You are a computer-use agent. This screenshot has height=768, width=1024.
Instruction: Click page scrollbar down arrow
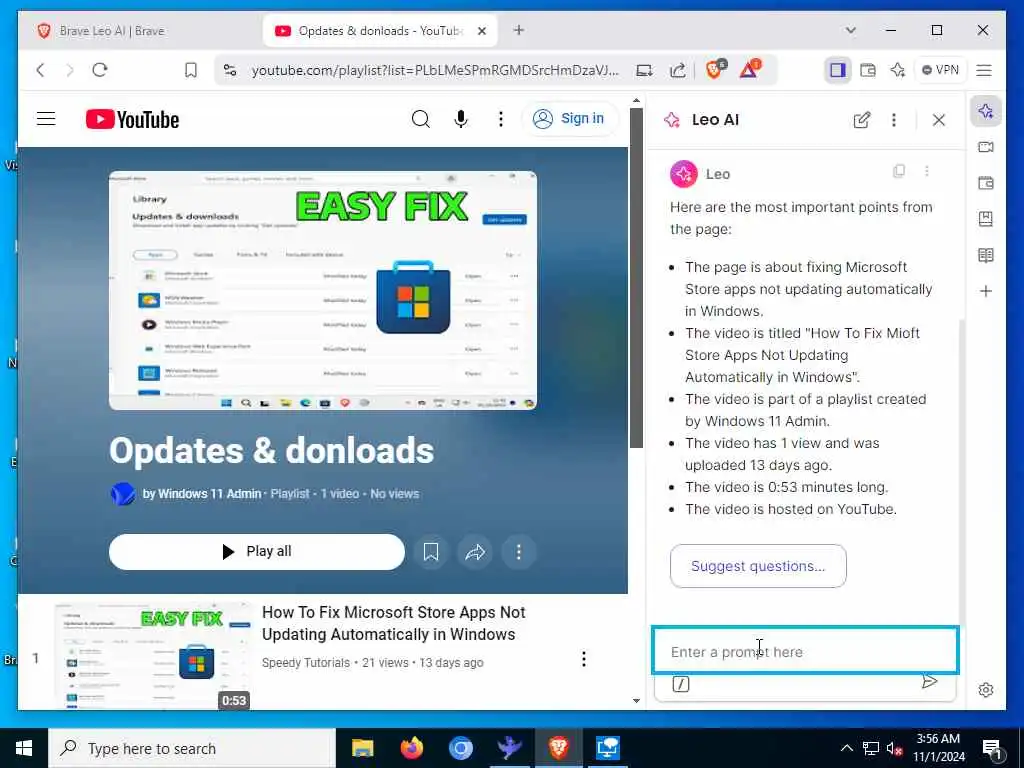[636, 701]
